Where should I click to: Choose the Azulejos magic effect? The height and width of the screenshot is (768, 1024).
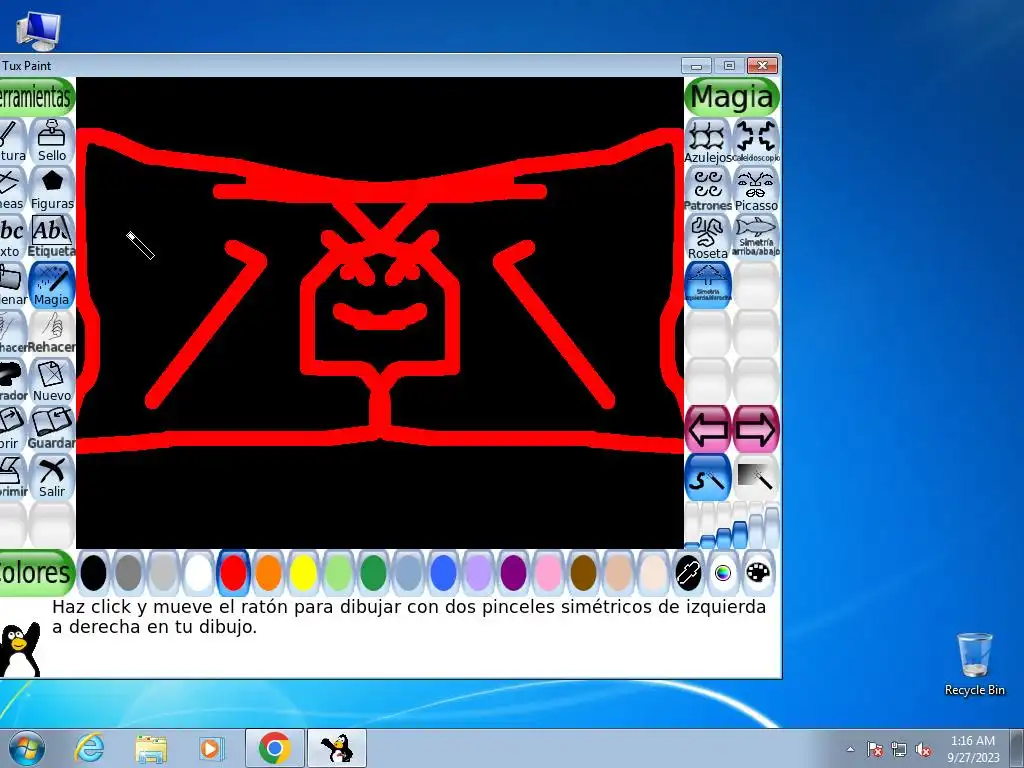pos(708,141)
